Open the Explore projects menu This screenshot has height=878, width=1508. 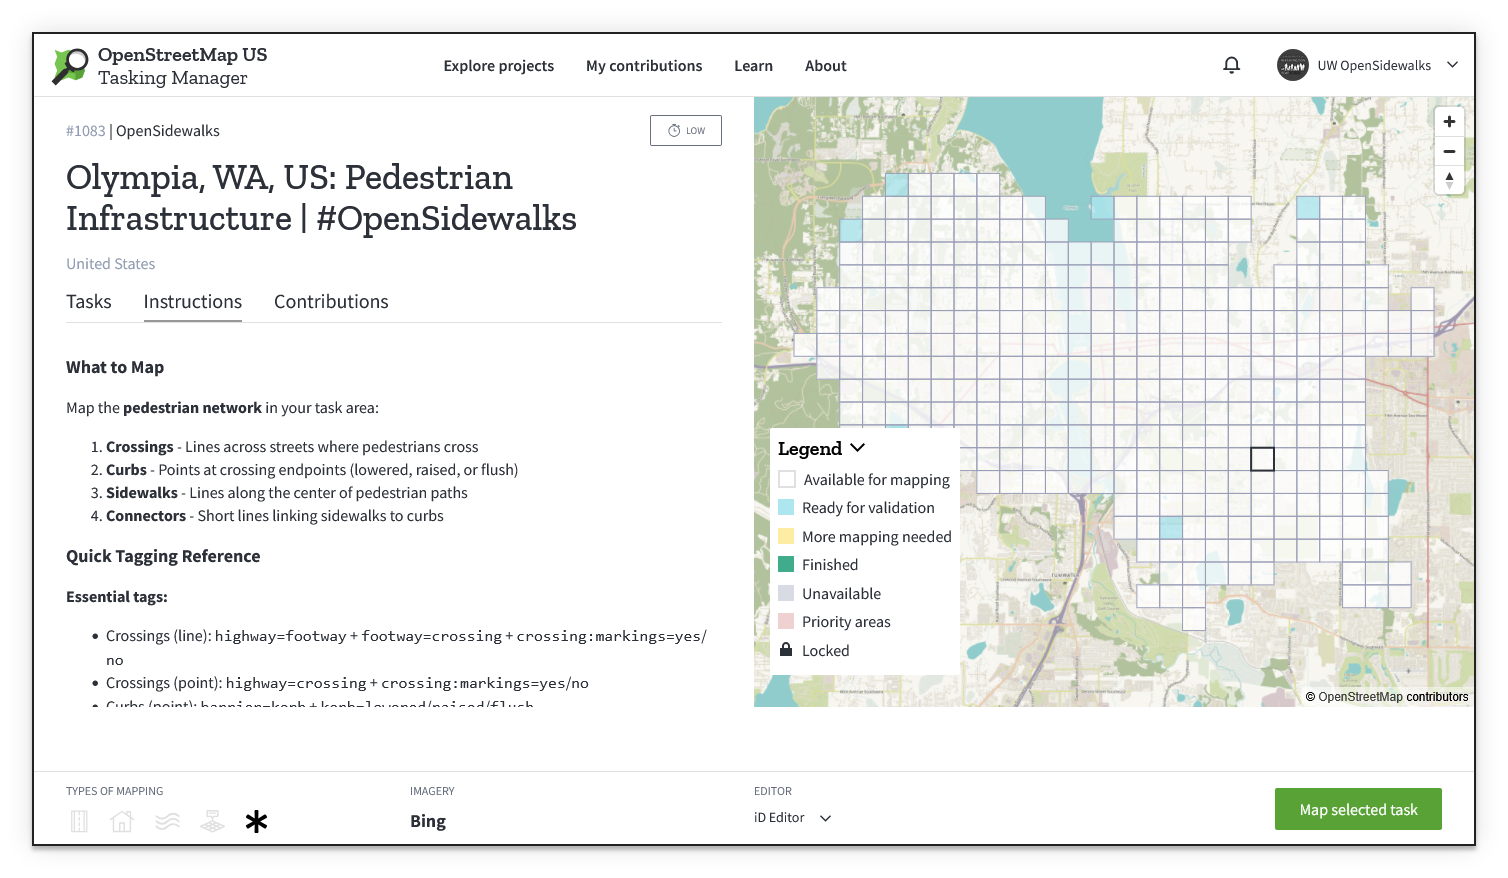[499, 65]
